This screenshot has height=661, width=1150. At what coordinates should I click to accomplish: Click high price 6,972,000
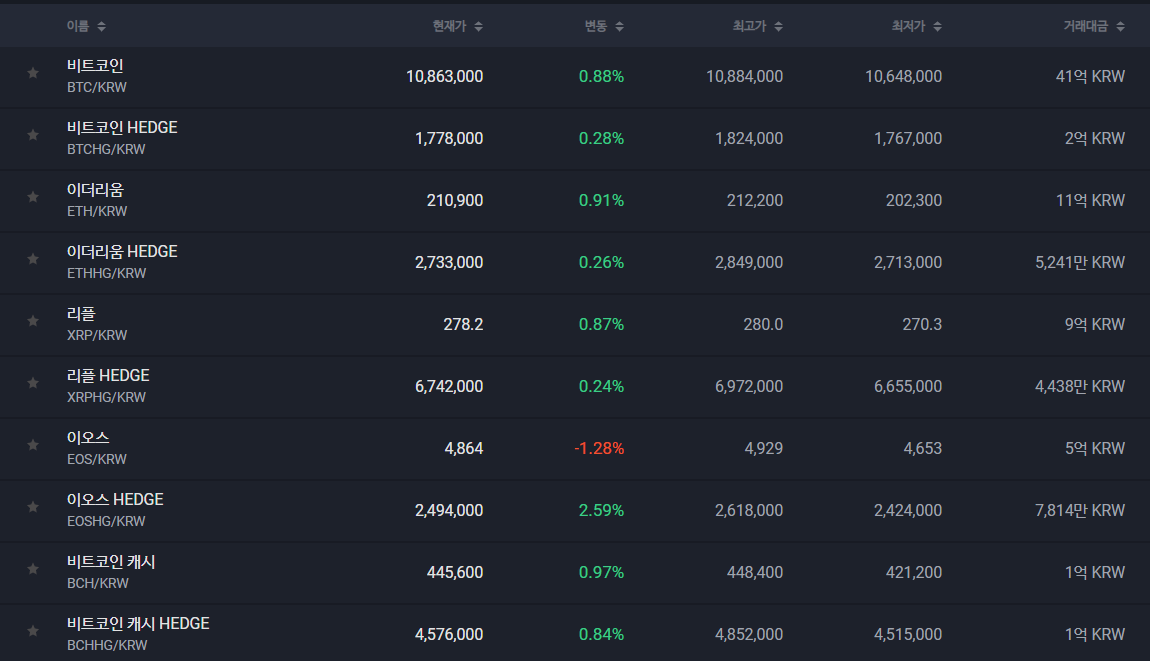click(749, 387)
